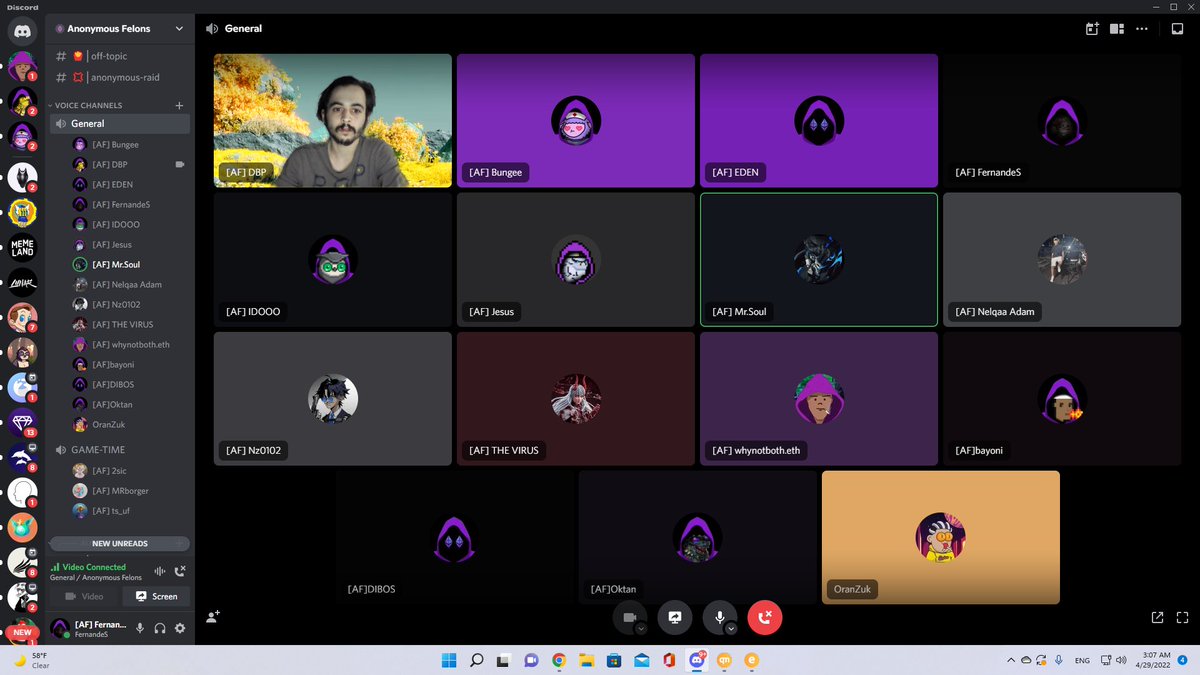Open Discord home direct messages icon

pos(22,32)
